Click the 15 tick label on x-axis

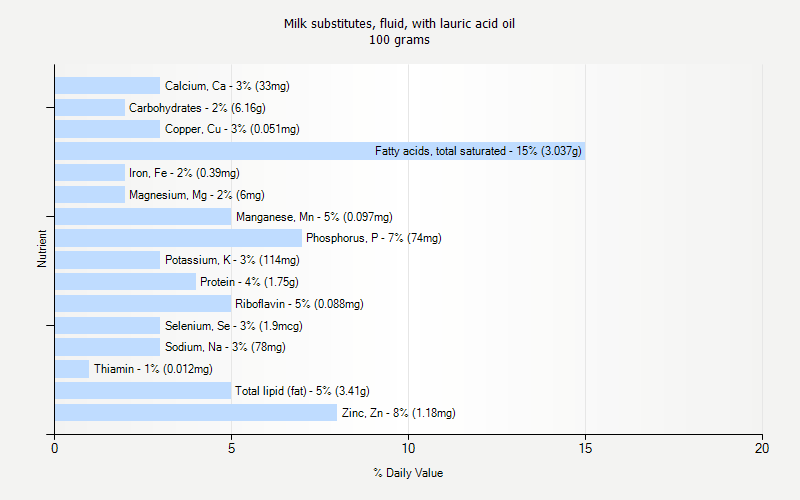click(x=585, y=449)
